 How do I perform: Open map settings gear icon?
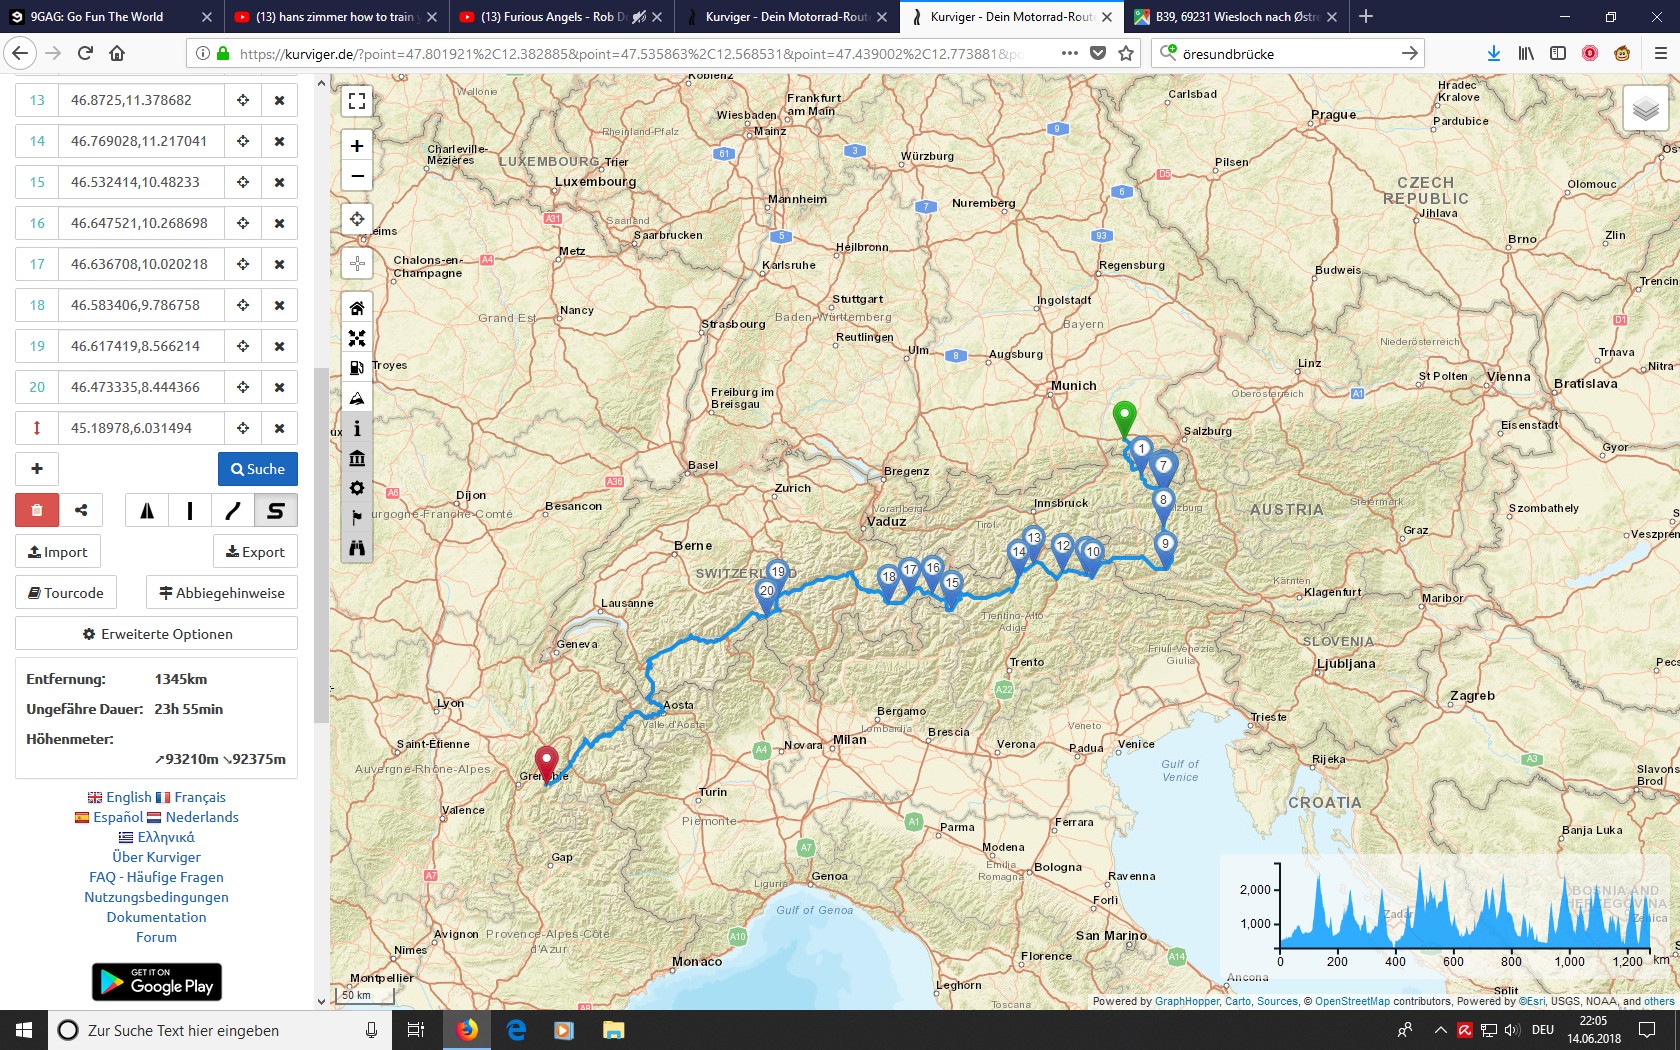click(357, 488)
